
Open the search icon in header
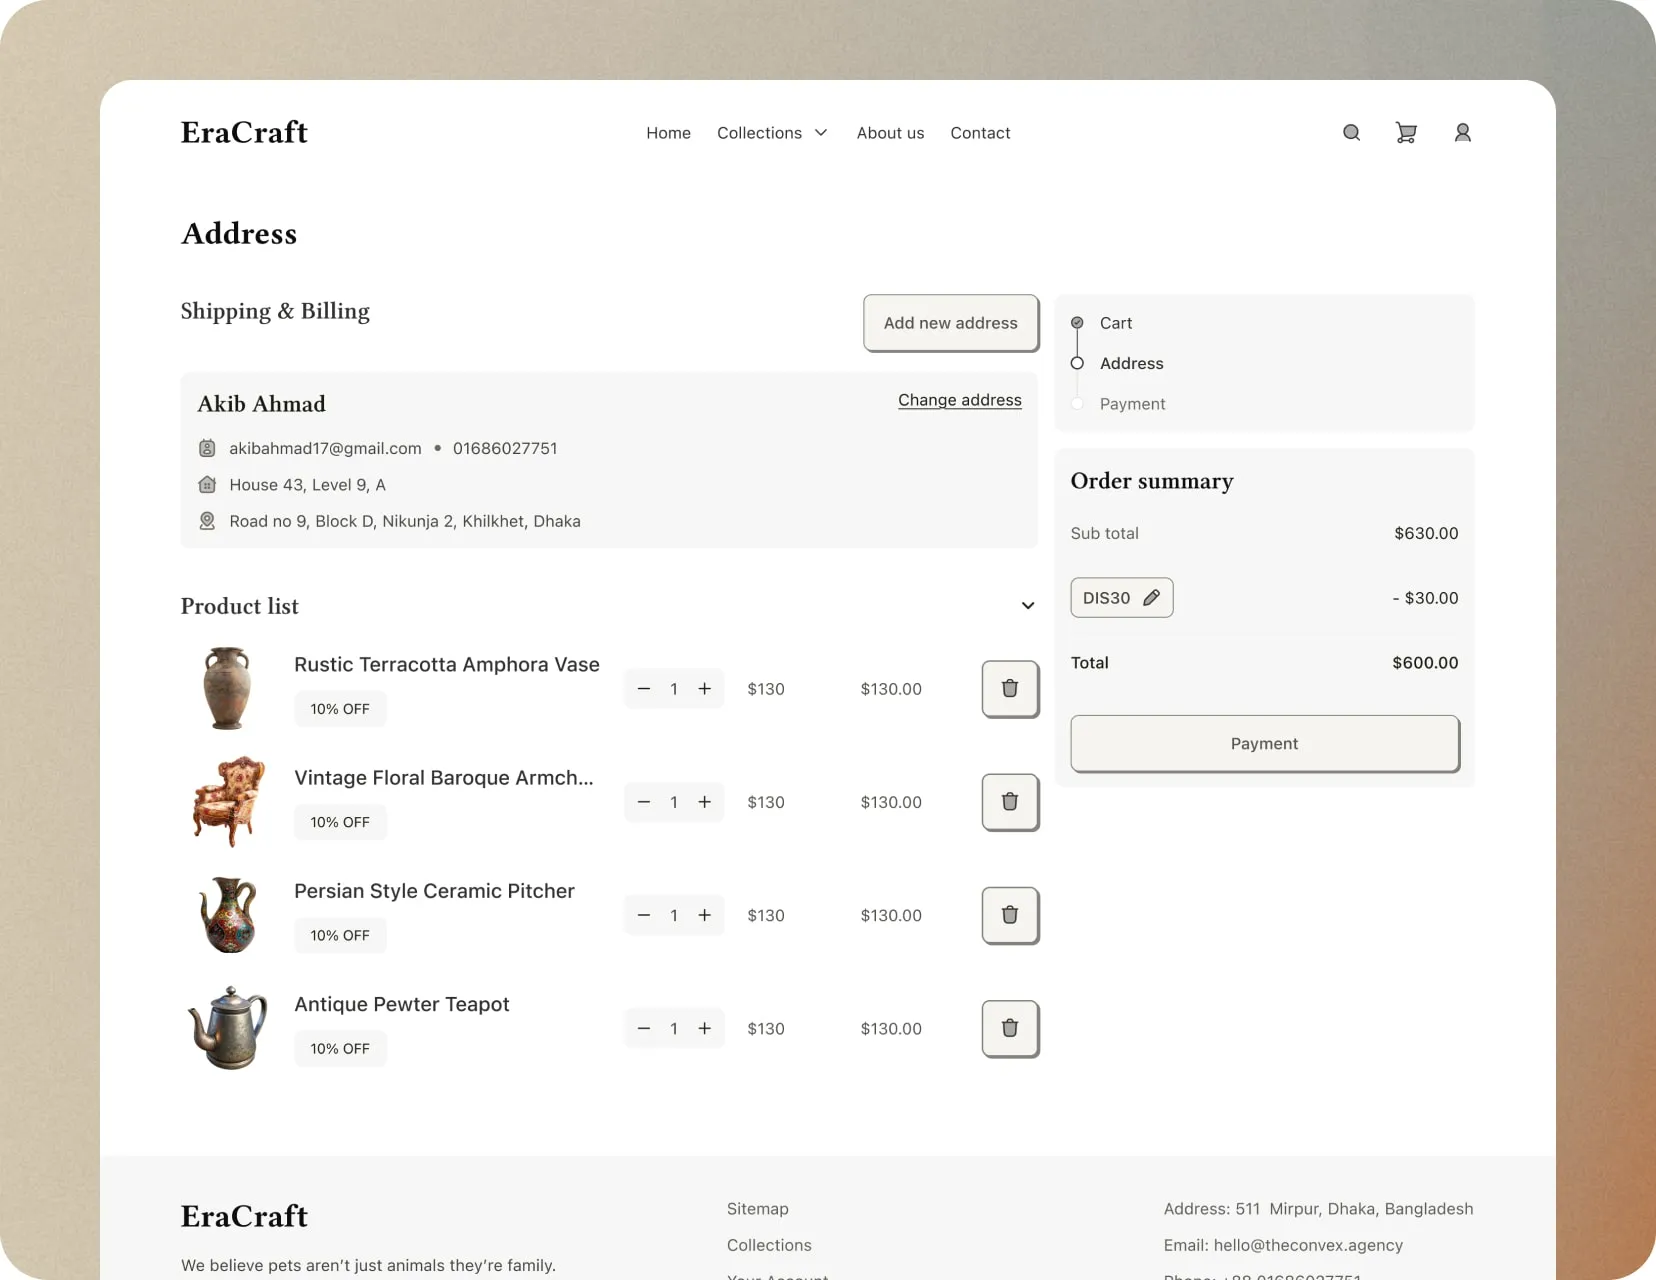pyautogui.click(x=1351, y=133)
